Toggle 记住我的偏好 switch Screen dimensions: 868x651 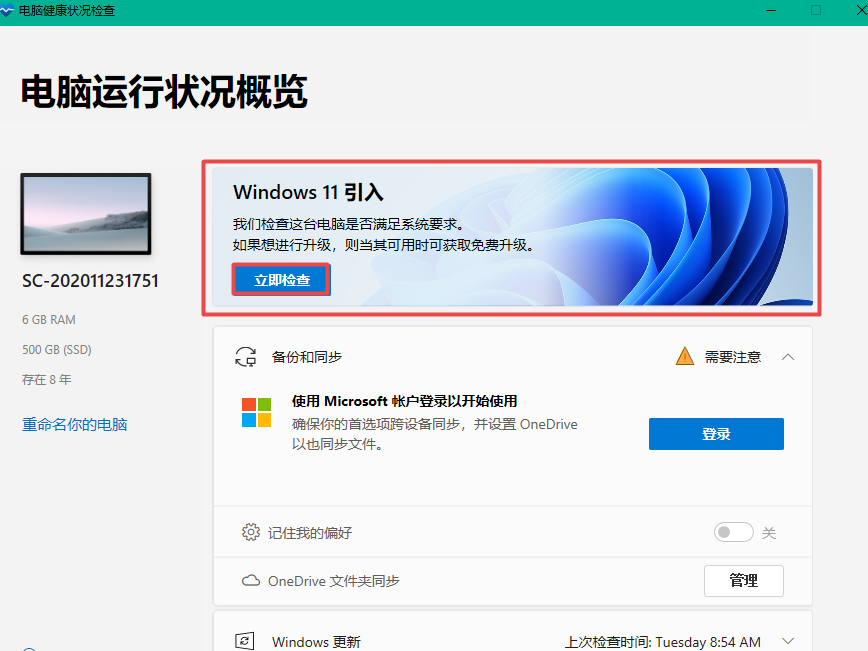coord(733,533)
